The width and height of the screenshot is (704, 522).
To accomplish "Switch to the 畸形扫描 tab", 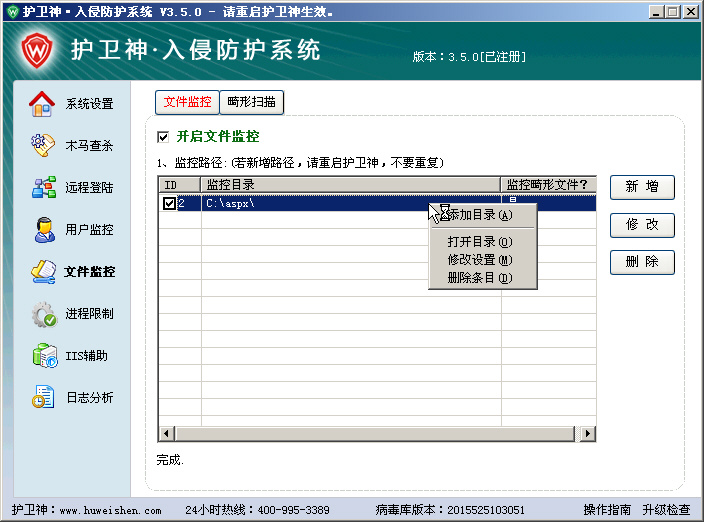I will (x=251, y=102).
